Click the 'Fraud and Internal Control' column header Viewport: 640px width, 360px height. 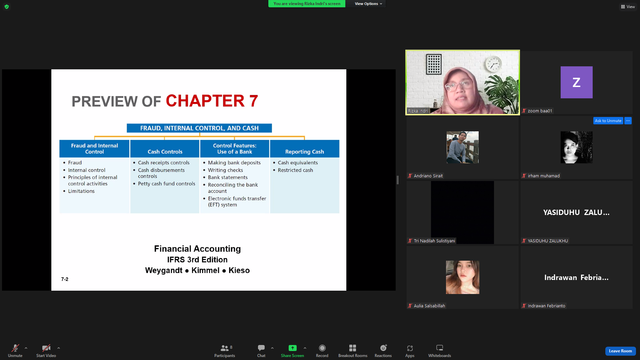94,149
